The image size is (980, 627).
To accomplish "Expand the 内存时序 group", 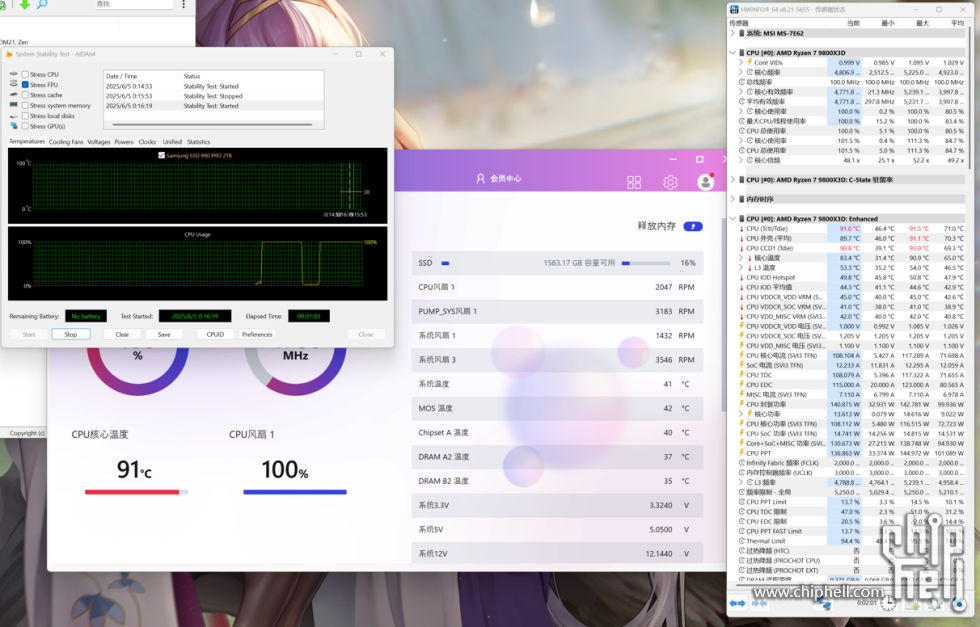I will coord(733,199).
